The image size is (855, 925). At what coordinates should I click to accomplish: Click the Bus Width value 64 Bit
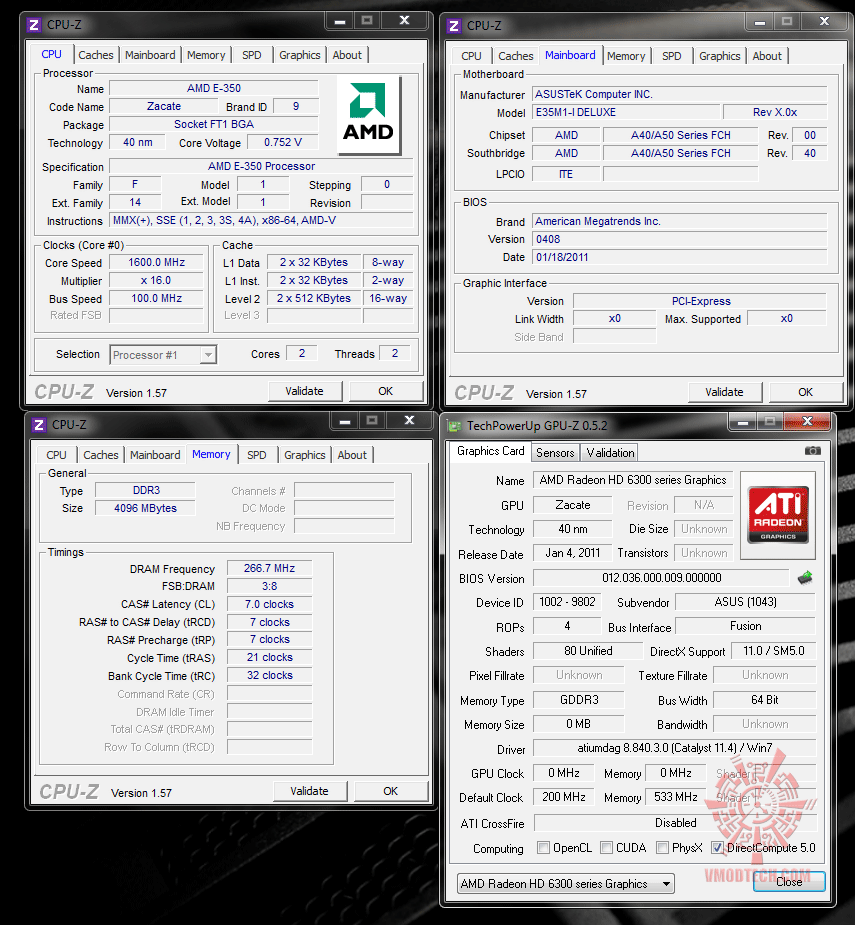[765, 700]
